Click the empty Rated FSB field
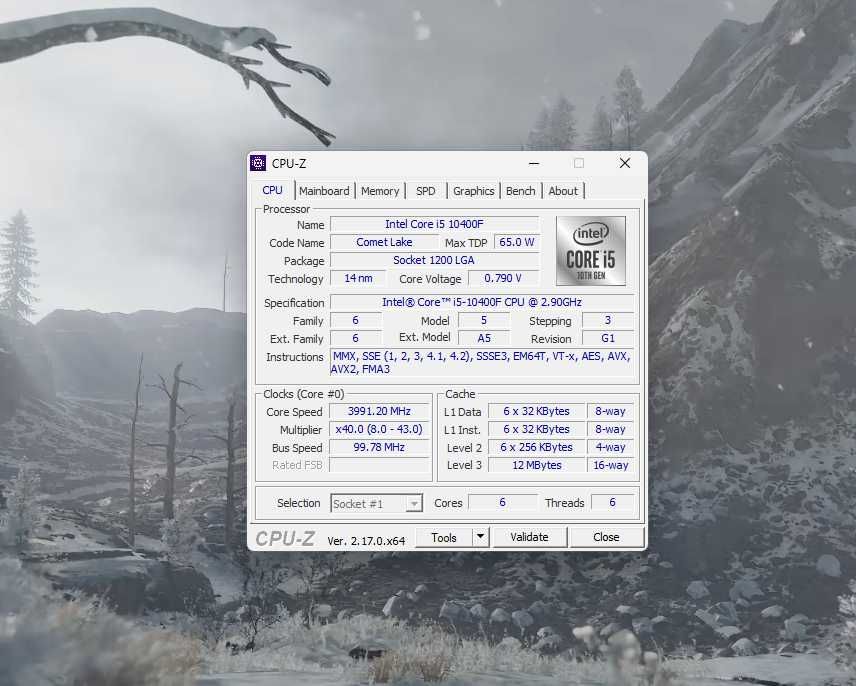856x686 pixels. pos(379,466)
